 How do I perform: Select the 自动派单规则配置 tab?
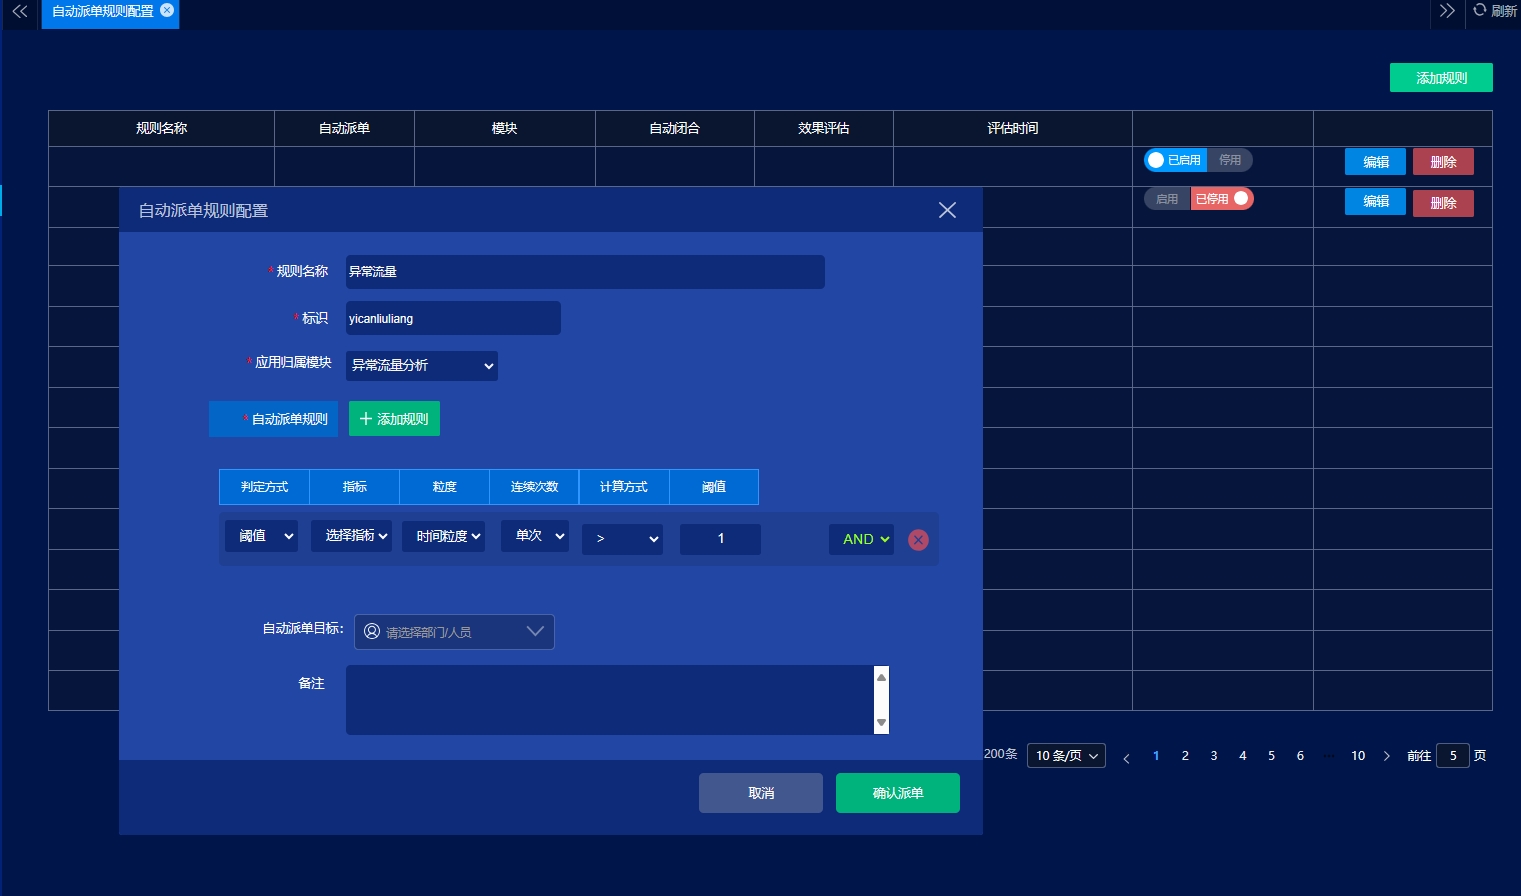[102, 11]
